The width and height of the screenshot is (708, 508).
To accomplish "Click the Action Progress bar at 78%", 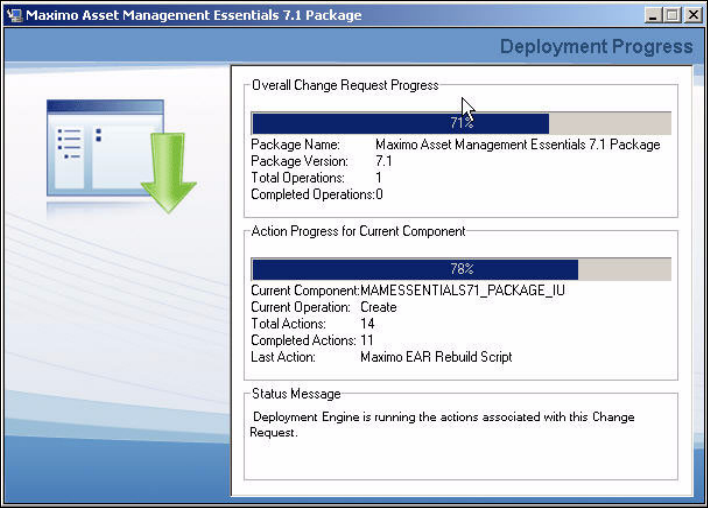I will [461, 270].
